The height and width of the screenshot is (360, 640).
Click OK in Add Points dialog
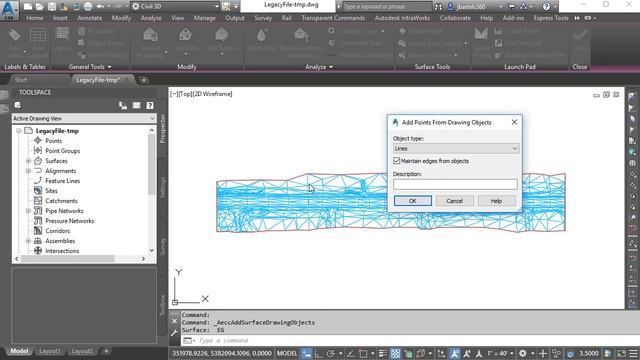(x=413, y=201)
